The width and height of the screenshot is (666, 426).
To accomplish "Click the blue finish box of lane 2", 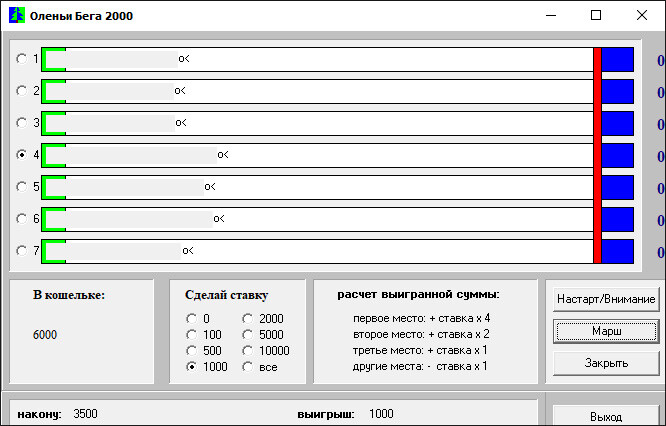I will 618,91.
